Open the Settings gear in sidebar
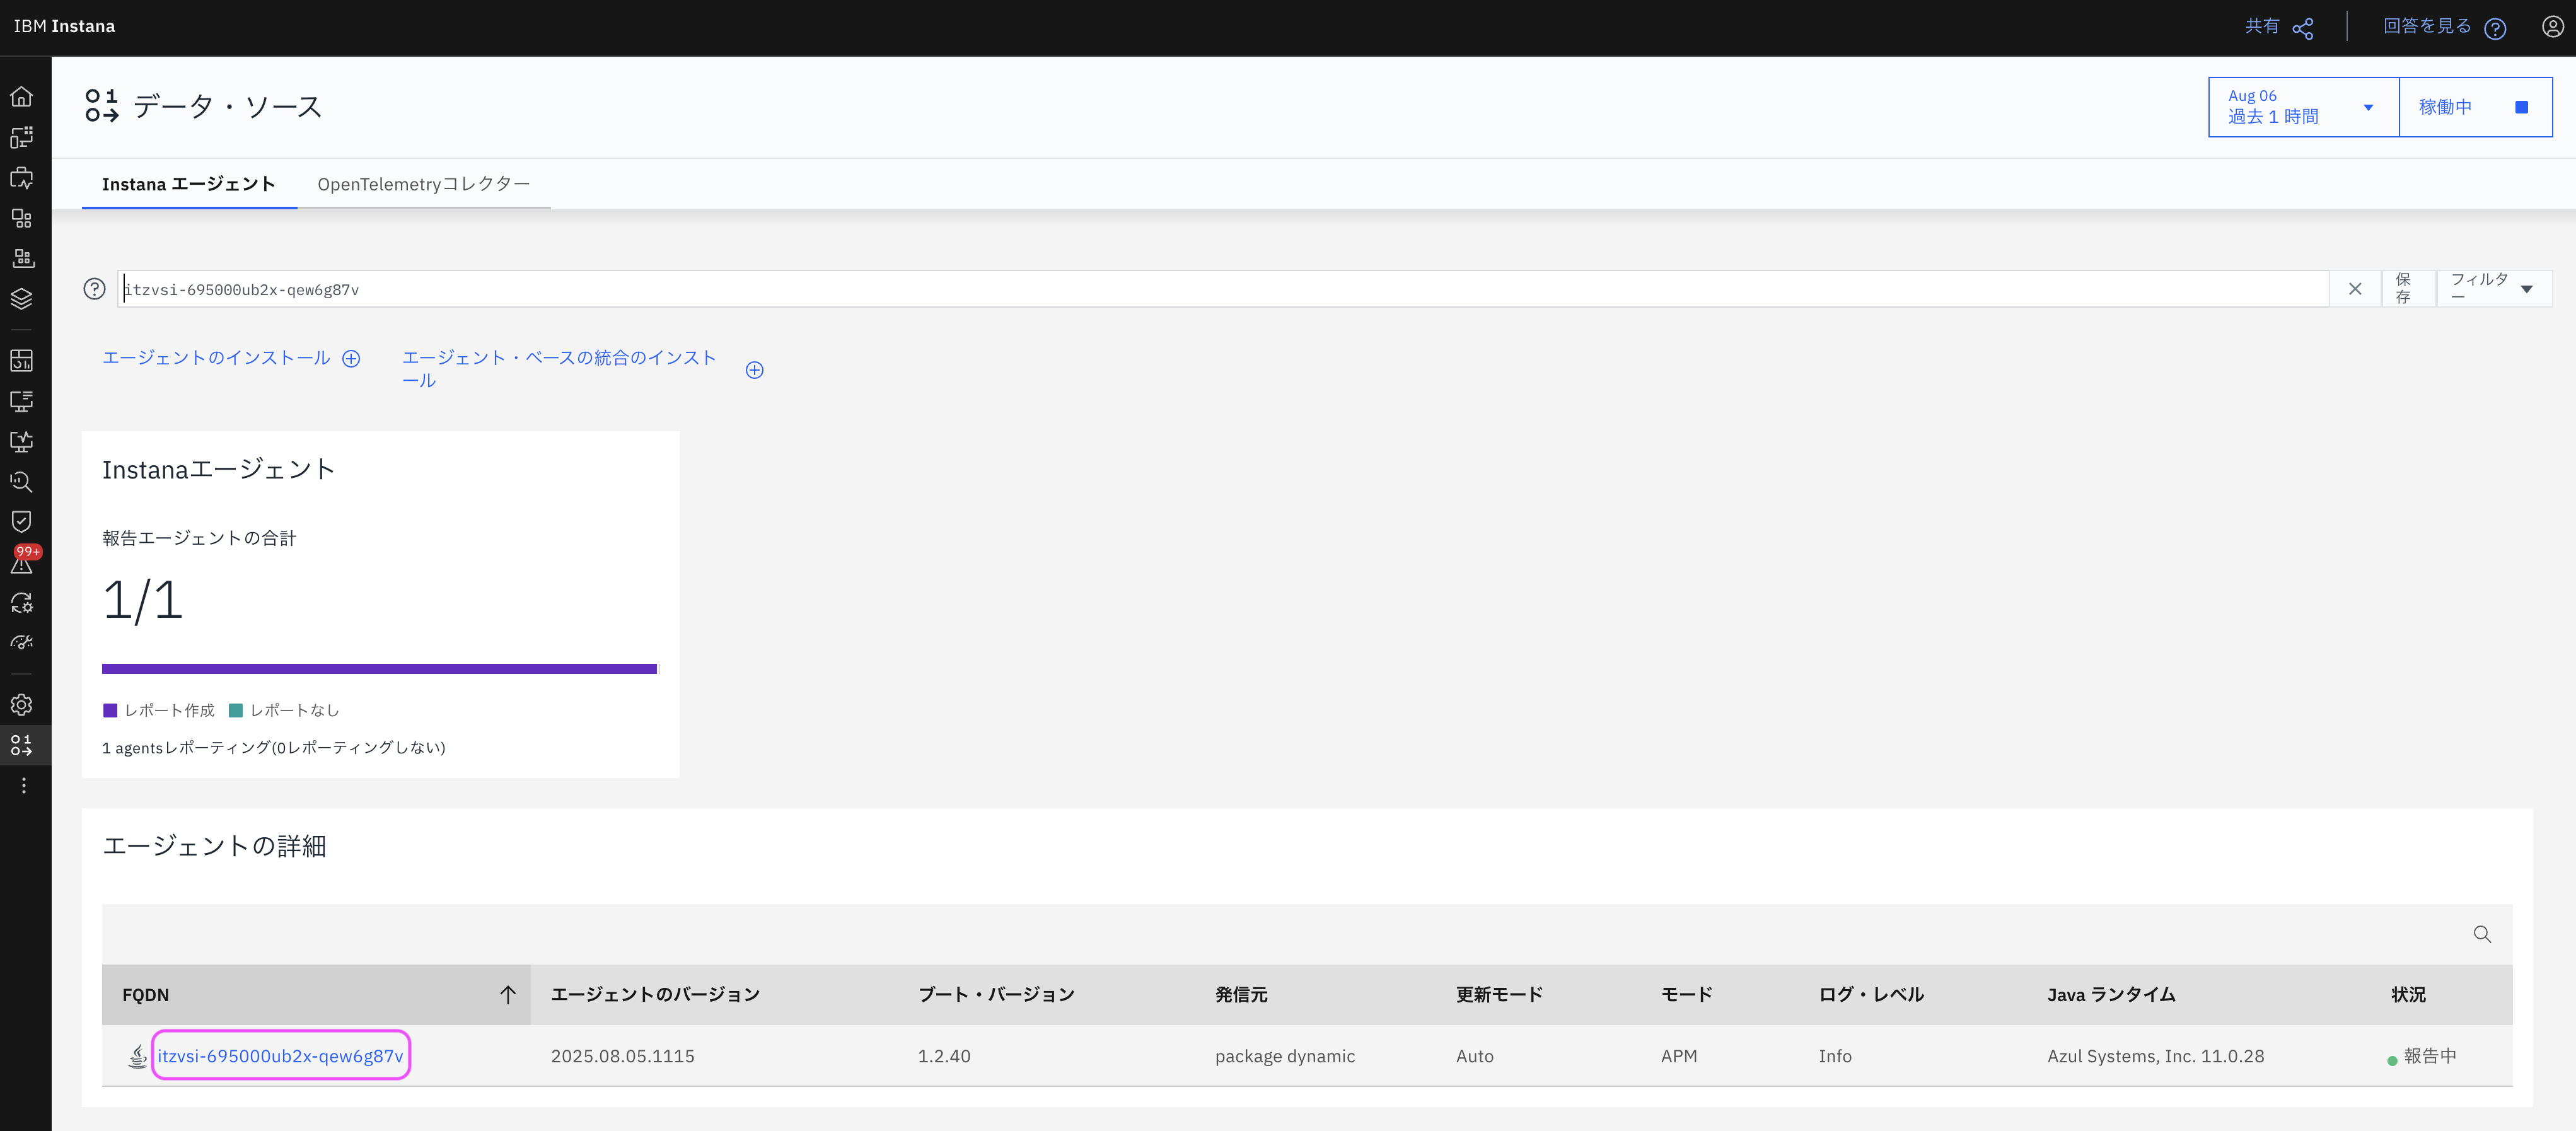 pos(22,705)
